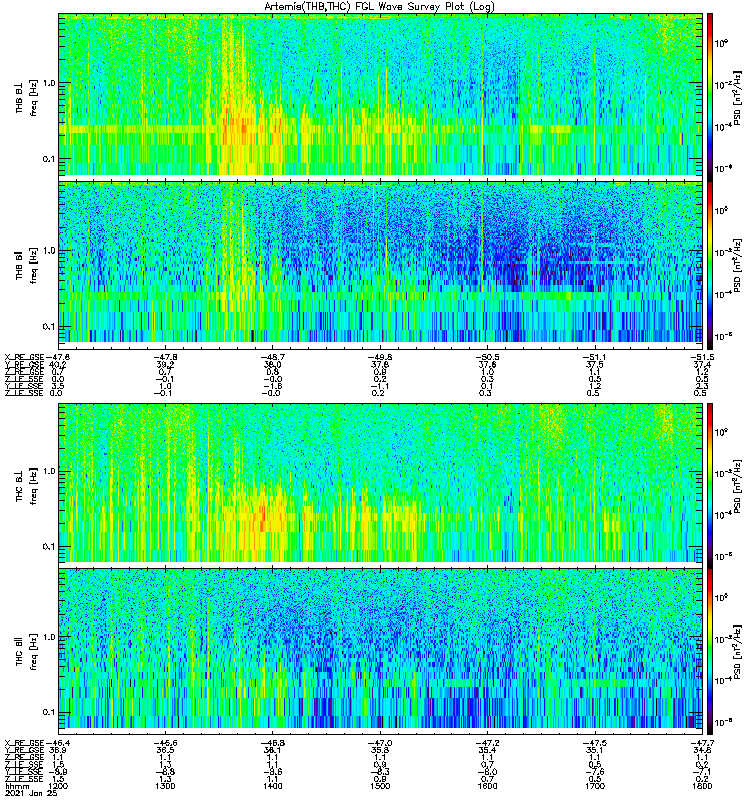Click the 0.1 frequency tick on THC B⊥ panel
This screenshot has width=750, height=800.
pos(49,546)
